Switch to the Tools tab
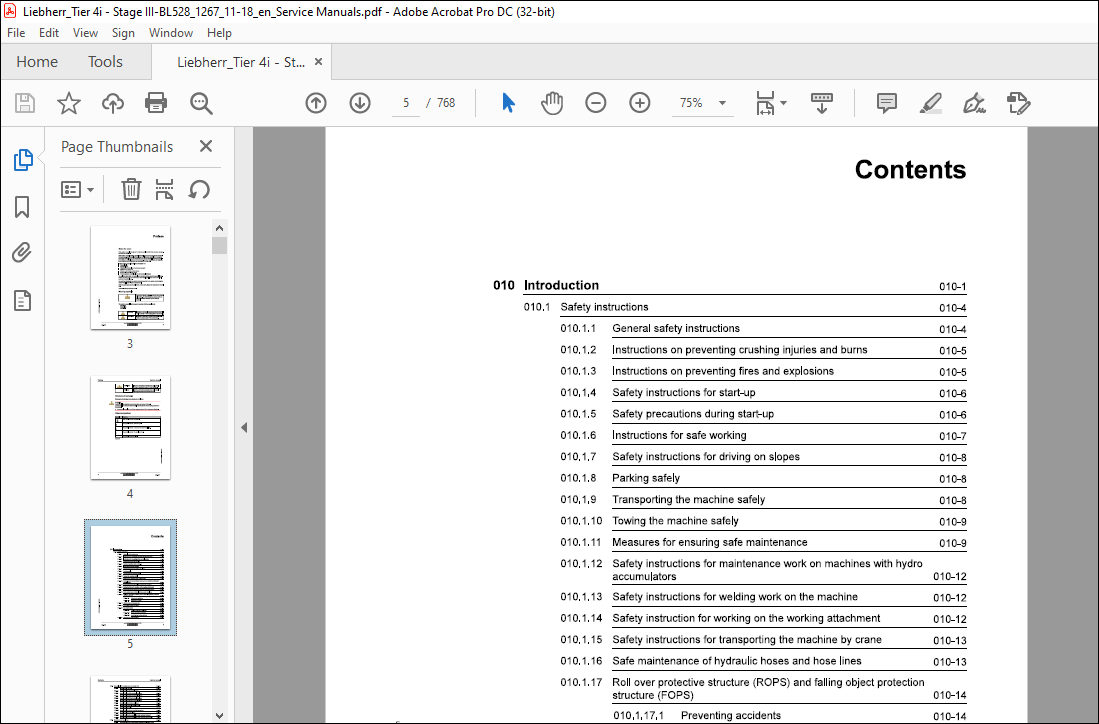The width and height of the screenshot is (1099, 724). [105, 62]
